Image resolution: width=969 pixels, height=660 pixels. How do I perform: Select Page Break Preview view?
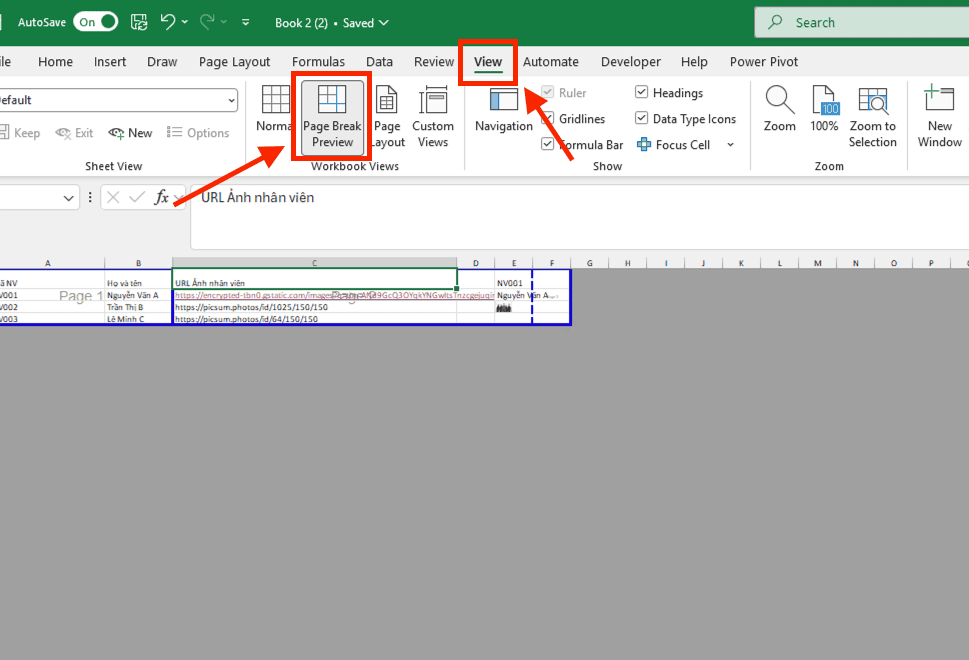[332, 116]
